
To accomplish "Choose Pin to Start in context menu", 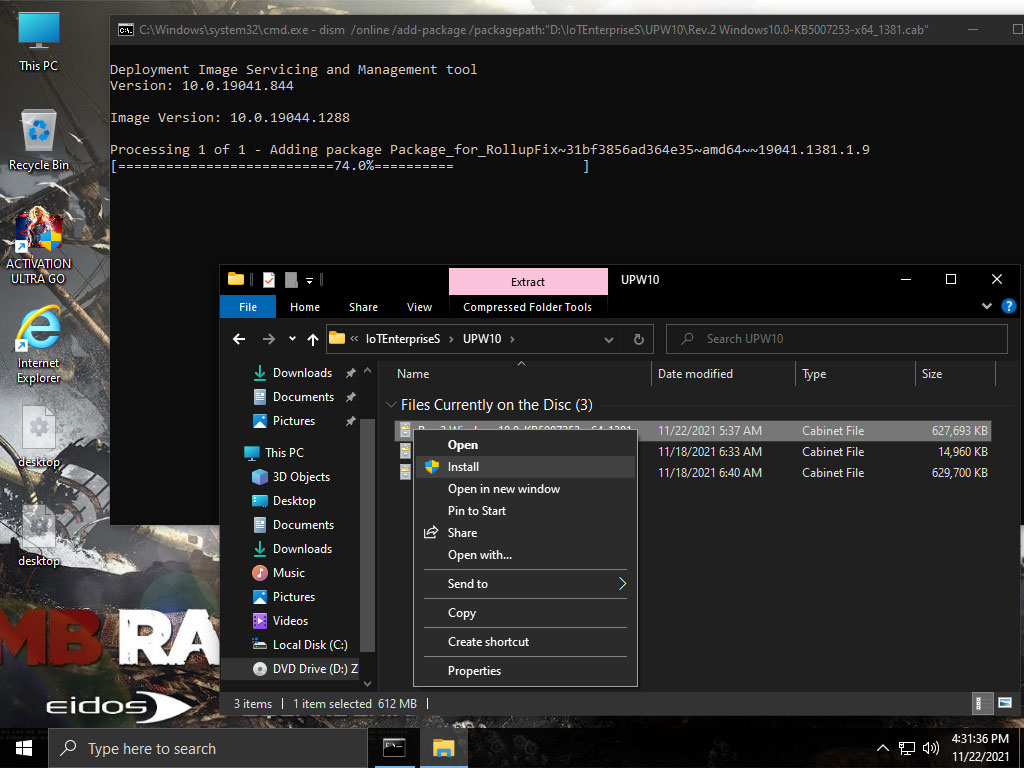I will point(525,511).
